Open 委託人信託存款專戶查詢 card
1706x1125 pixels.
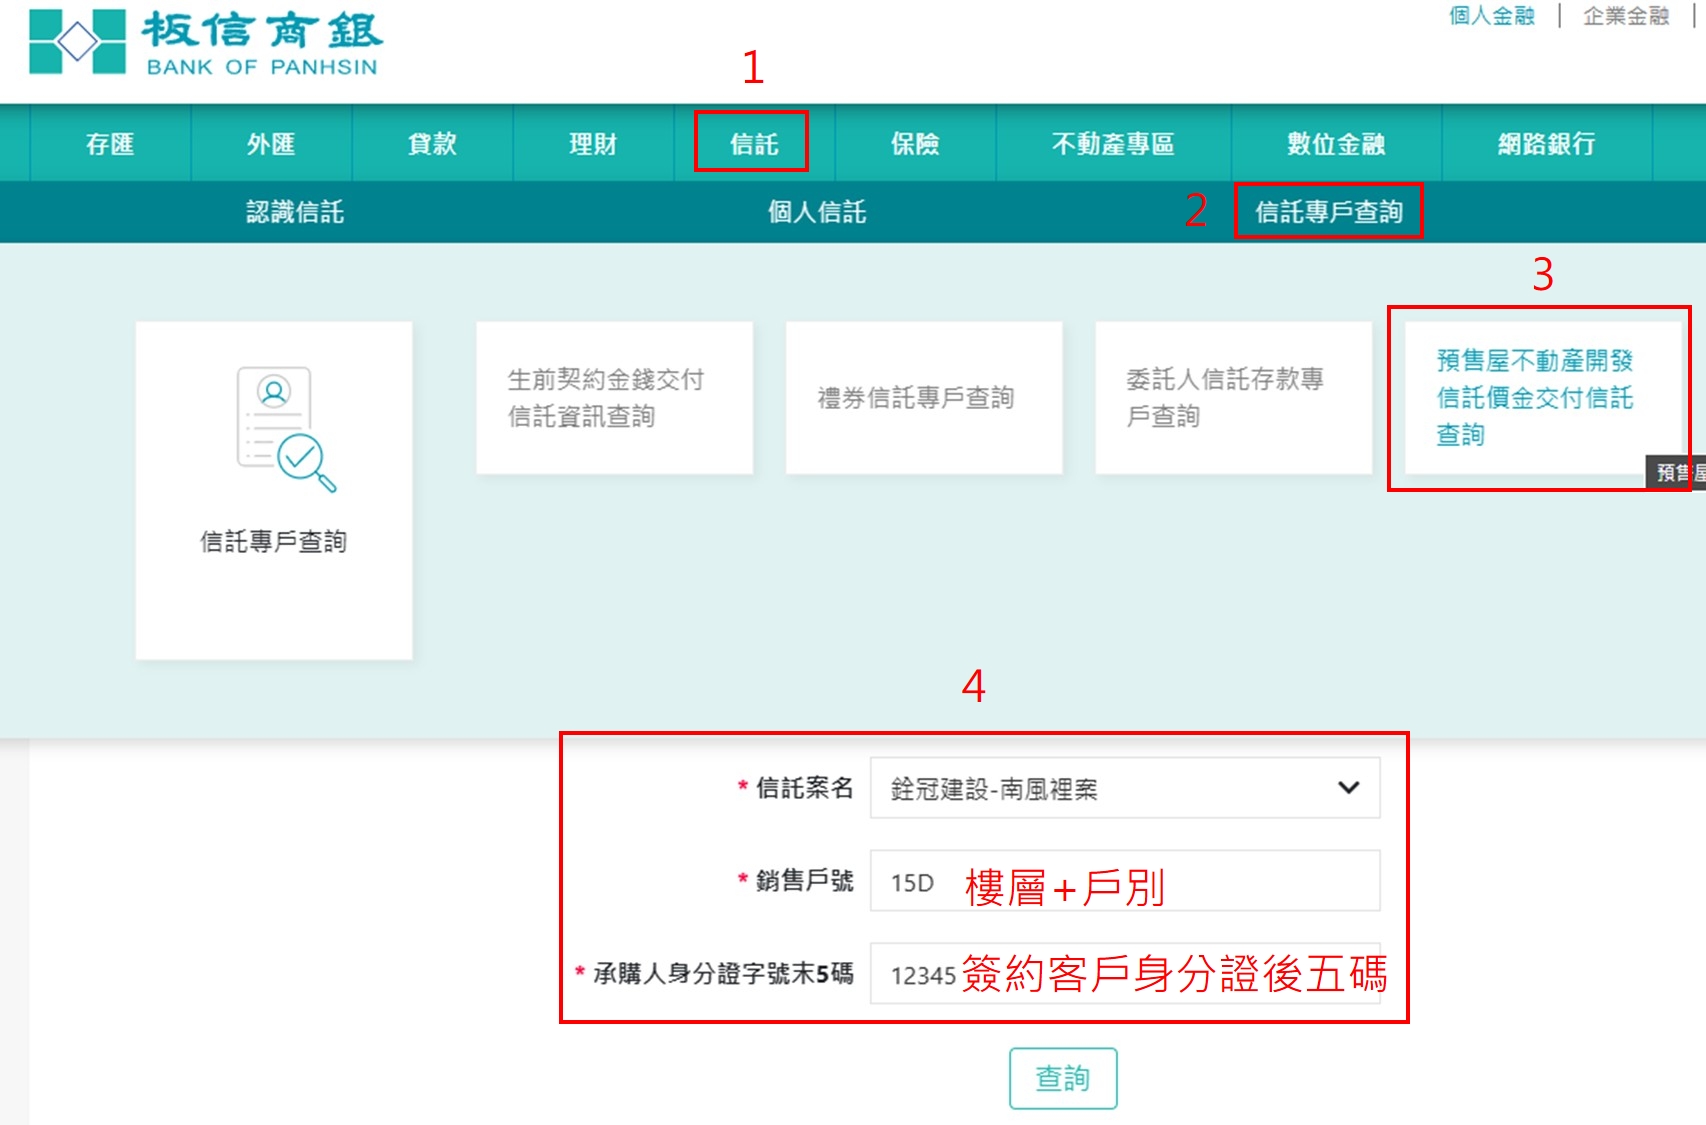(x=1234, y=398)
